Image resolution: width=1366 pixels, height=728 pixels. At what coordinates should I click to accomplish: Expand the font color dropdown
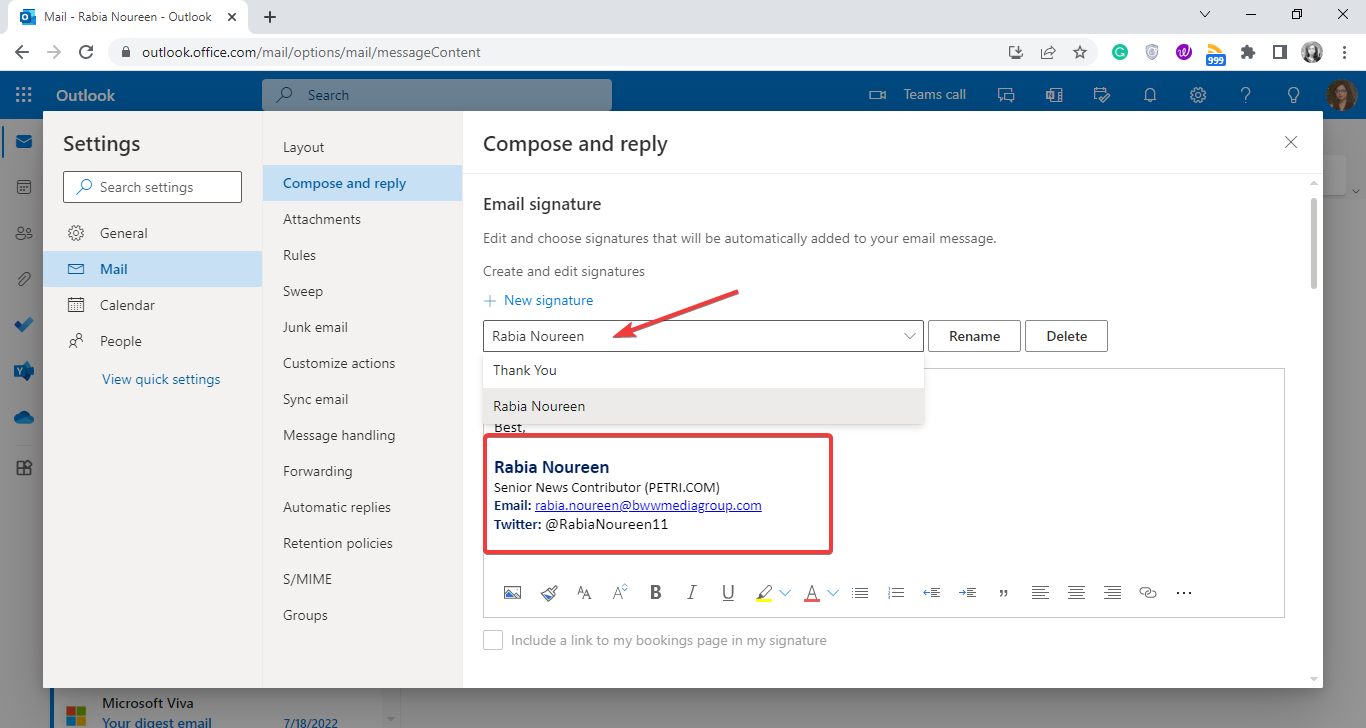[x=831, y=592]
